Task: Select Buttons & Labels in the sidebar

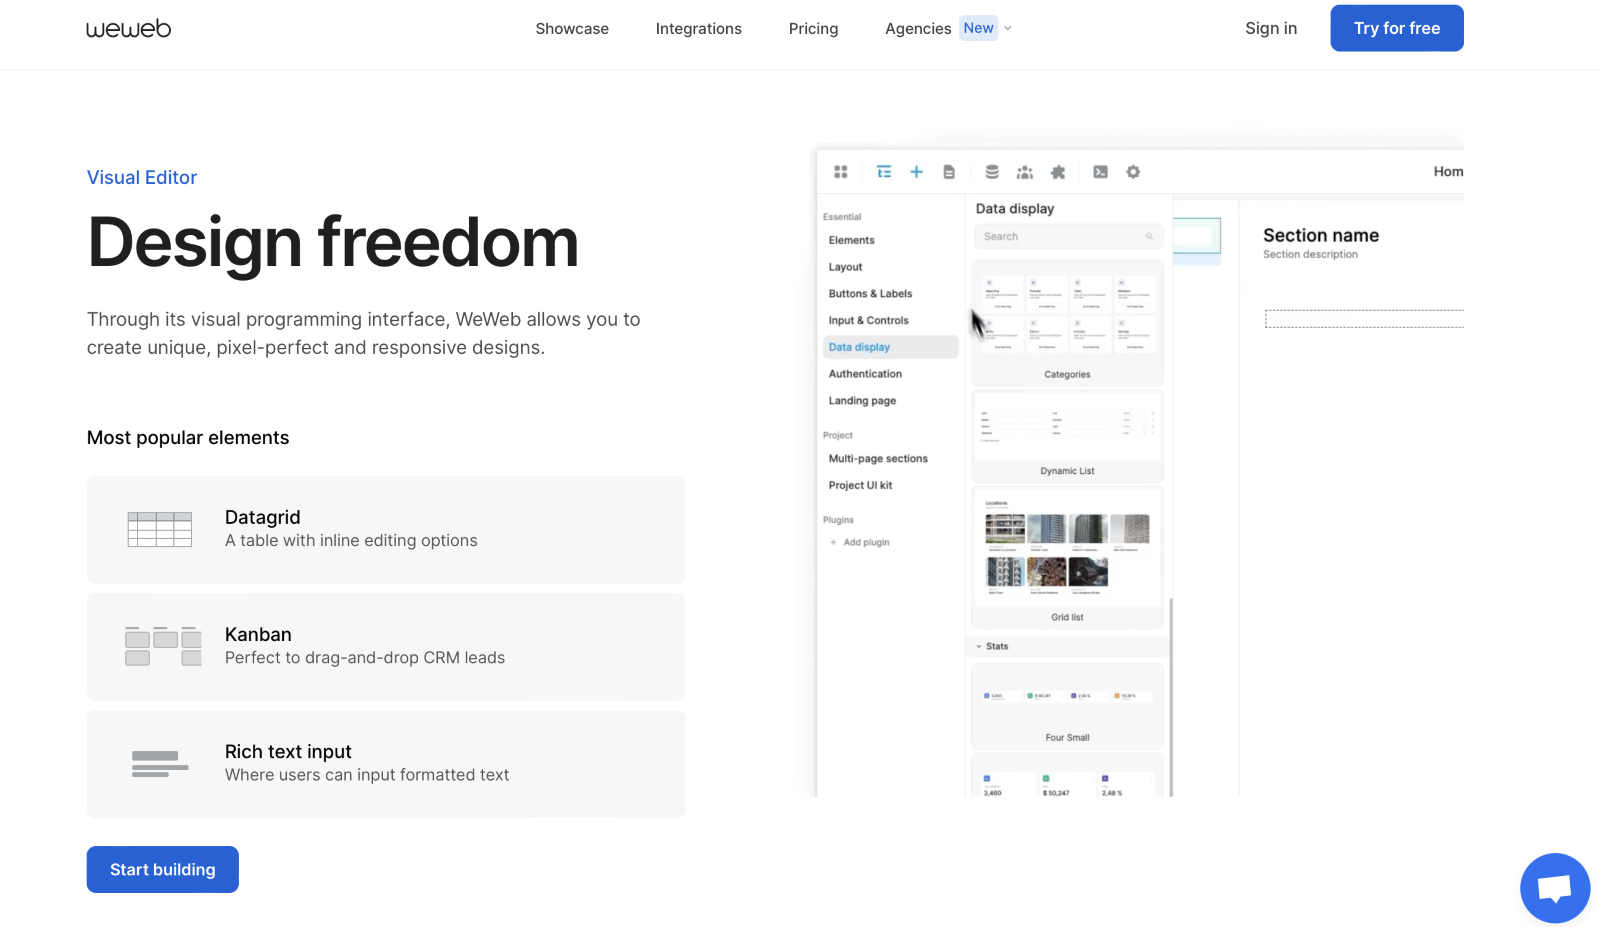Action: (x=871, y=294)
